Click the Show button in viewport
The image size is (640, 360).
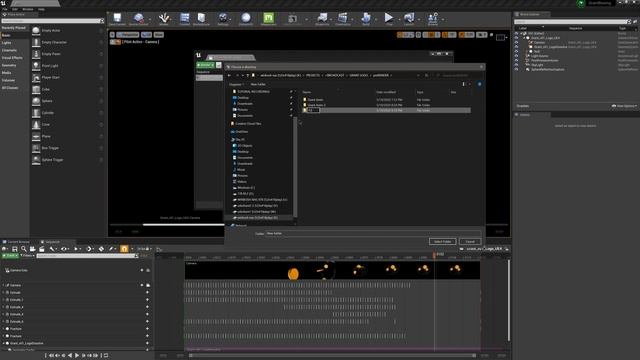158,35
